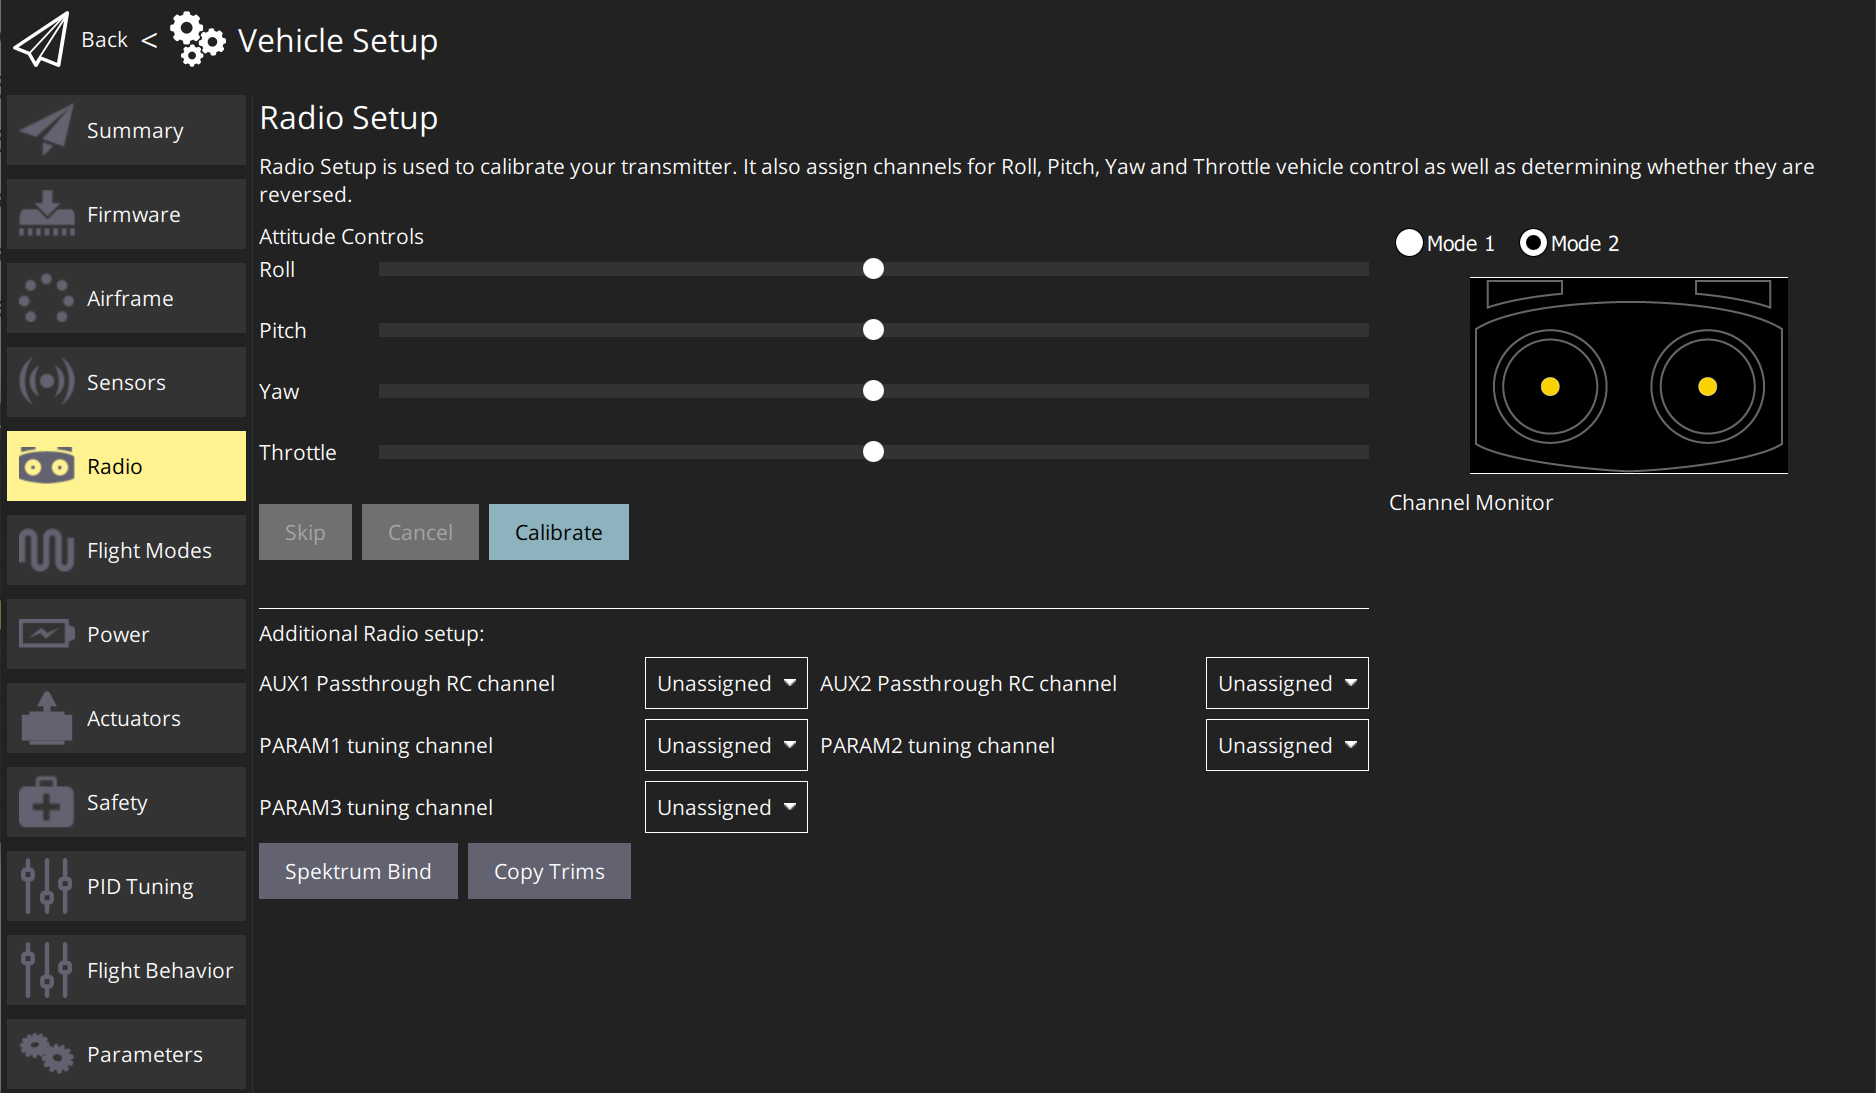Click the paper plane Back icon
This screenshot has width=1876, height=1093.
tap(41, 40)
